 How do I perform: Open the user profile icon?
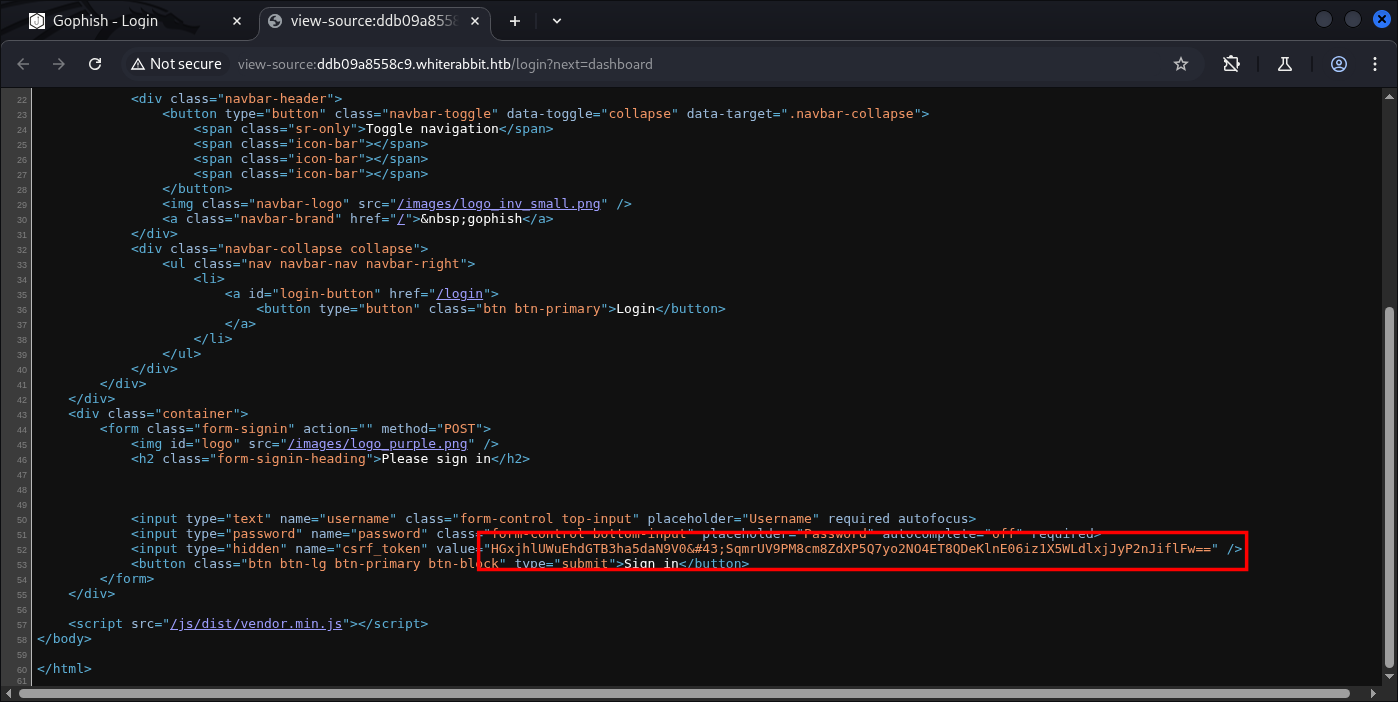(x=1338, y=64)
